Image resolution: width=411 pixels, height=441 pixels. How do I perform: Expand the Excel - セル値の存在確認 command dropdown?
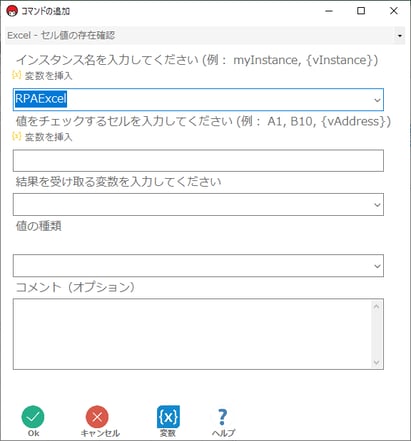tap(399, 35)
